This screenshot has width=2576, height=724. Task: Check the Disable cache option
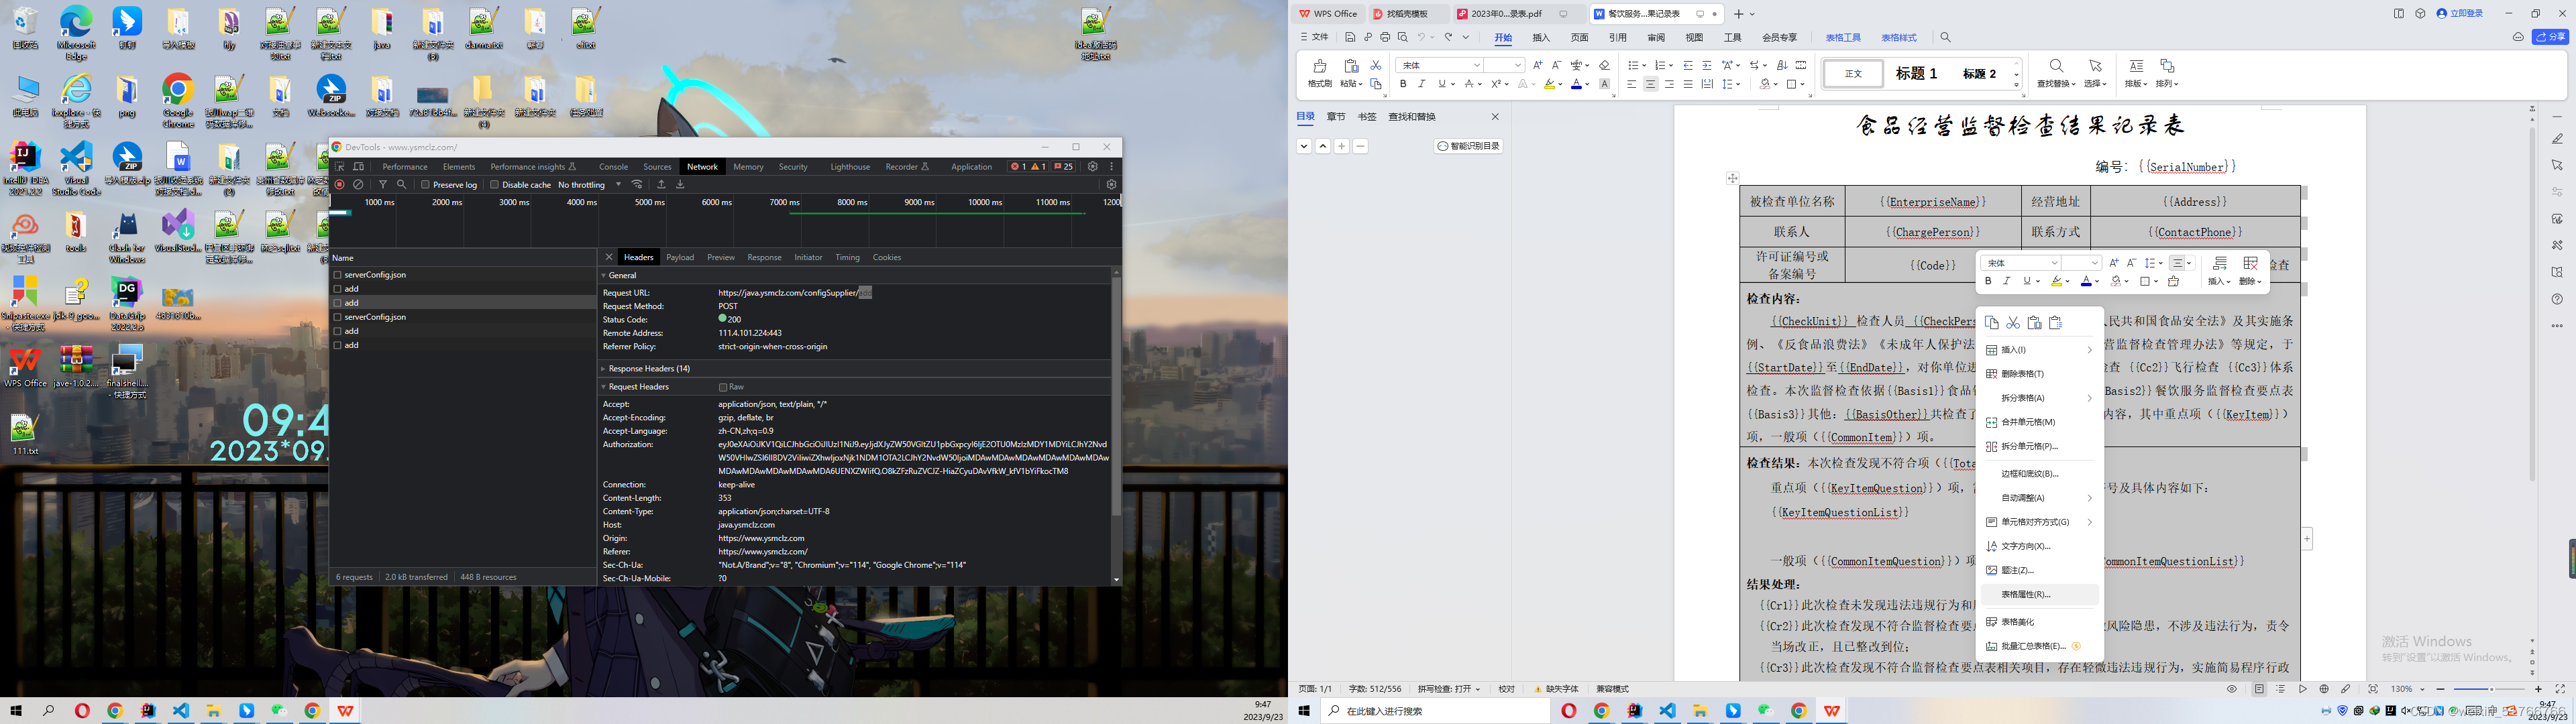pyautogui.click(x=494, y=185)
